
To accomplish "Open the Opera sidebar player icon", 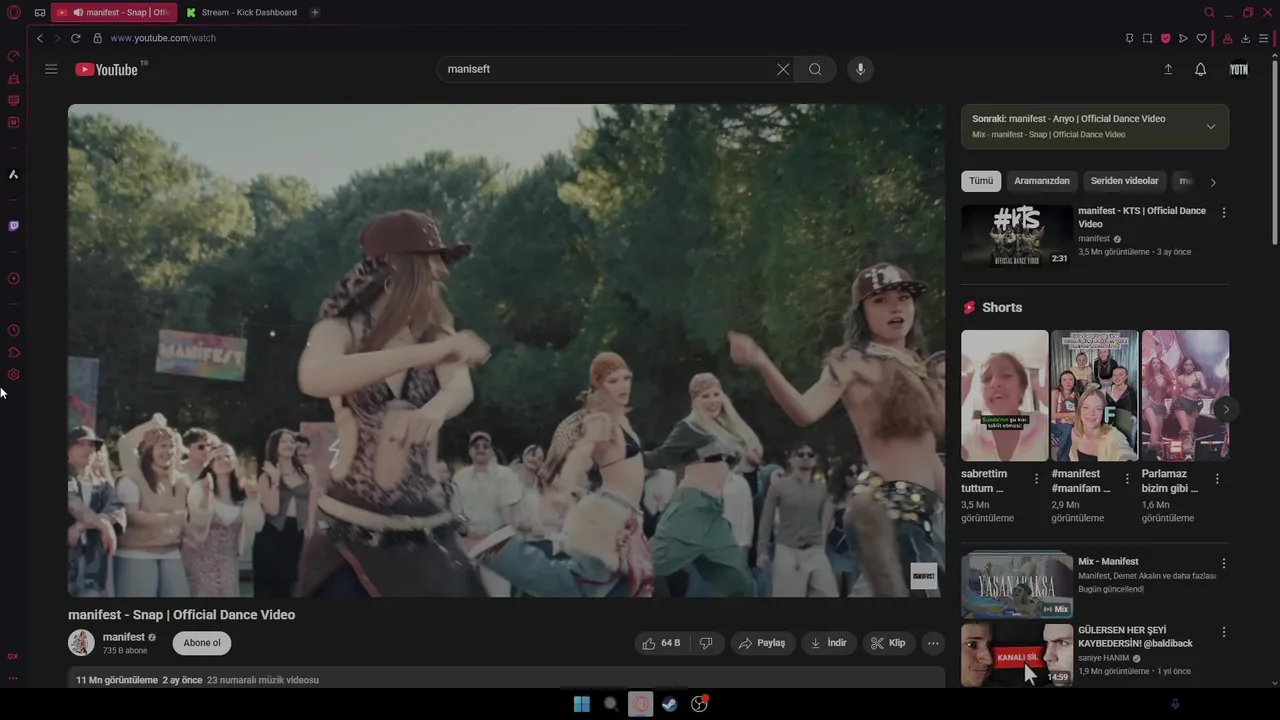I will point(13,278).
